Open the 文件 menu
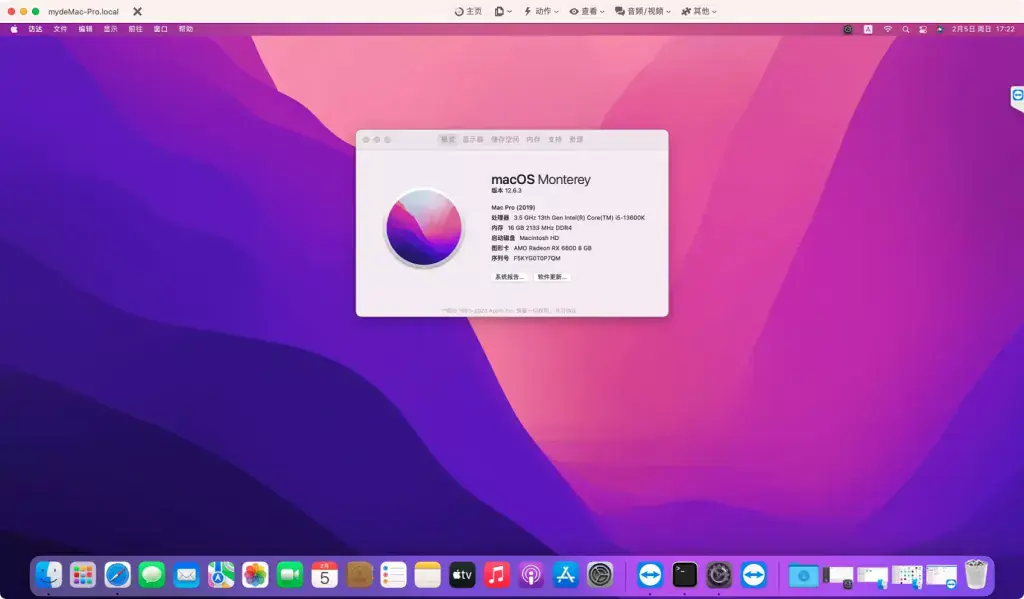Viewport: 1024px width, 599px height. tap(60, 29)
